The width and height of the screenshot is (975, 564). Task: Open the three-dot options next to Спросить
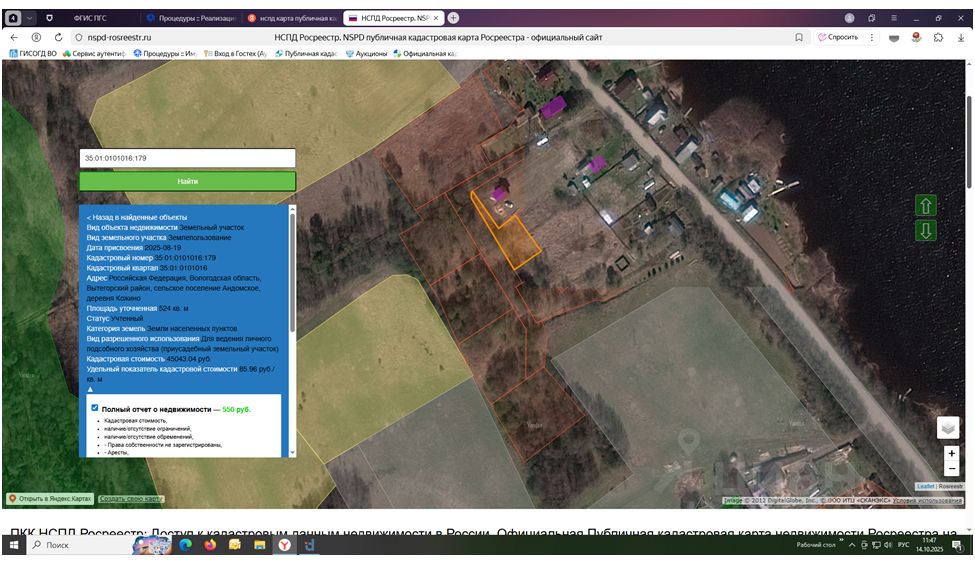(872, 37)
